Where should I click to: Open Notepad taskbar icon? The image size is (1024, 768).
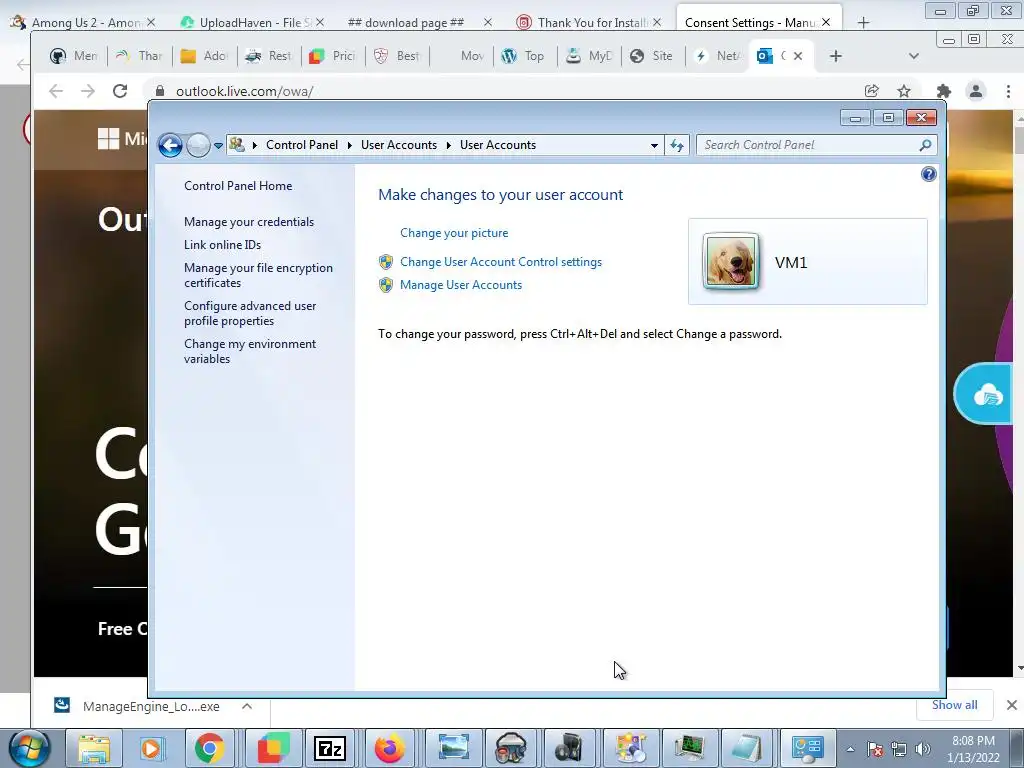click(x=747, y=748)
